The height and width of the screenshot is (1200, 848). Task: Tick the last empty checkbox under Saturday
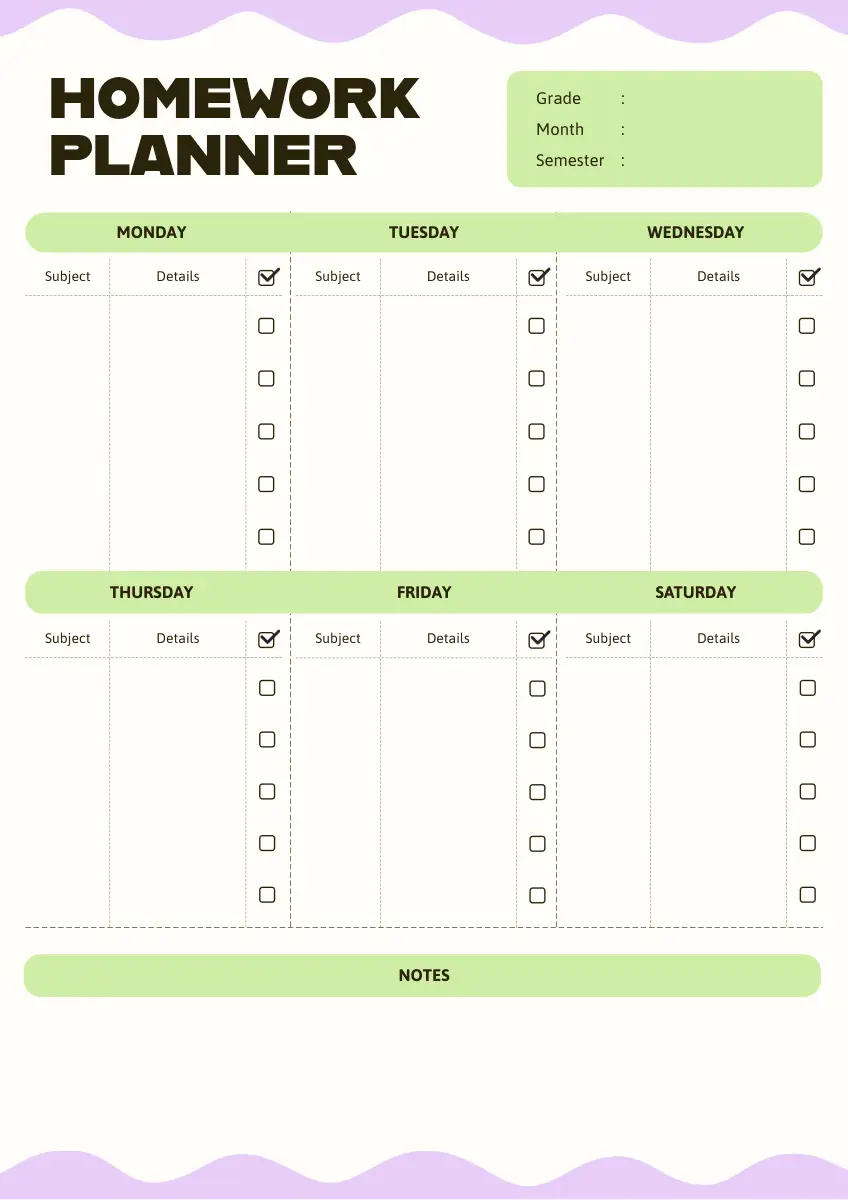click(x=808, y=895)
